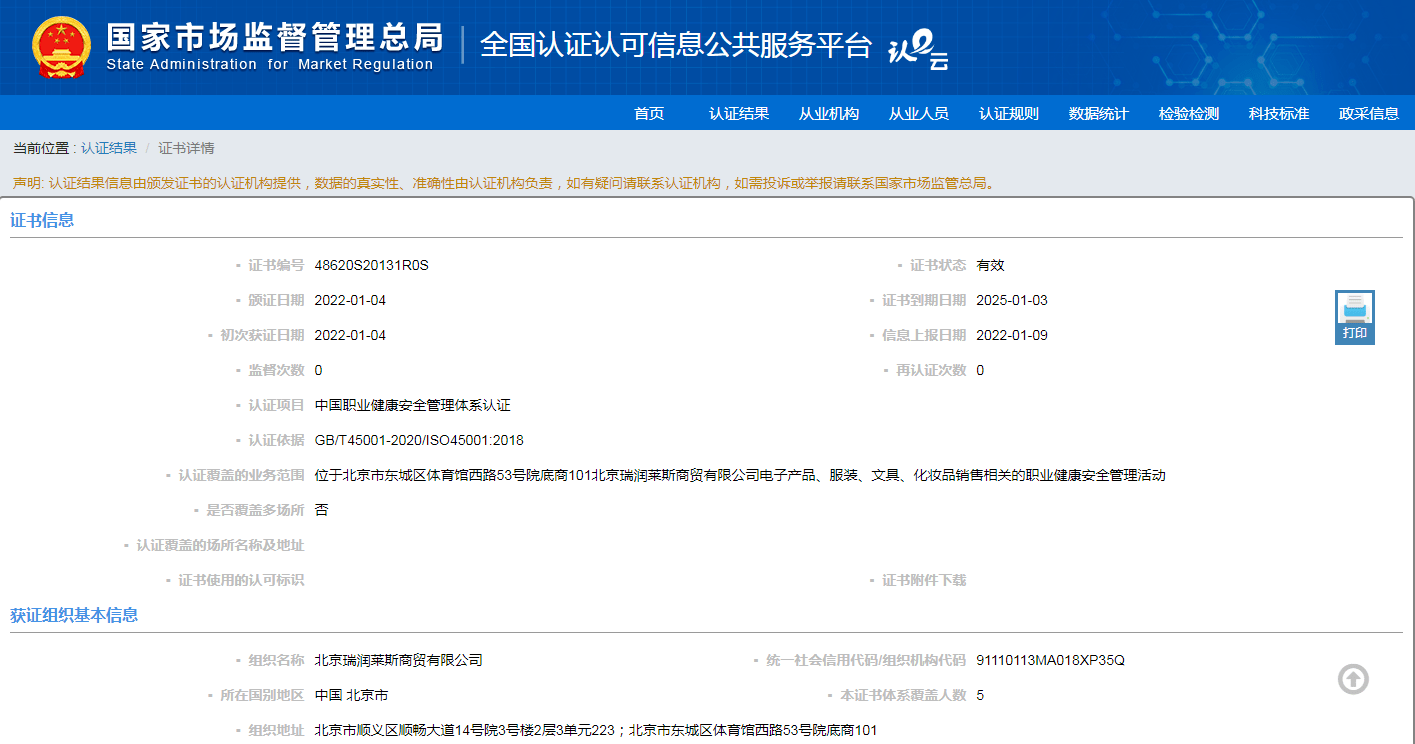Viewport: 1415px width, 744px height.
Task: Open the 首页 menu item
Action: (649, 113)
